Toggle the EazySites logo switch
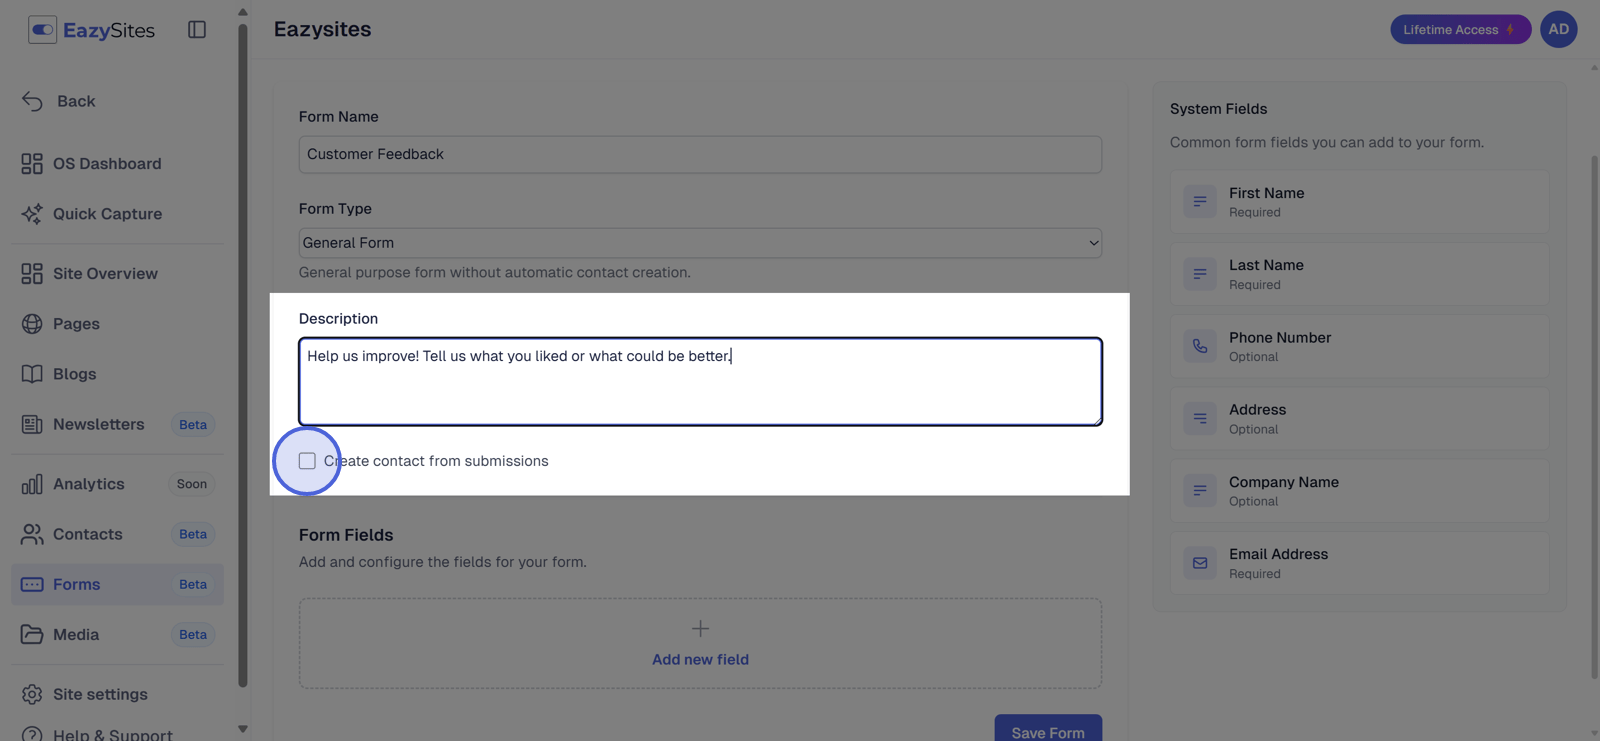Image resolution: width=1600 pixels, height=741 pixels. coord(42,30)
